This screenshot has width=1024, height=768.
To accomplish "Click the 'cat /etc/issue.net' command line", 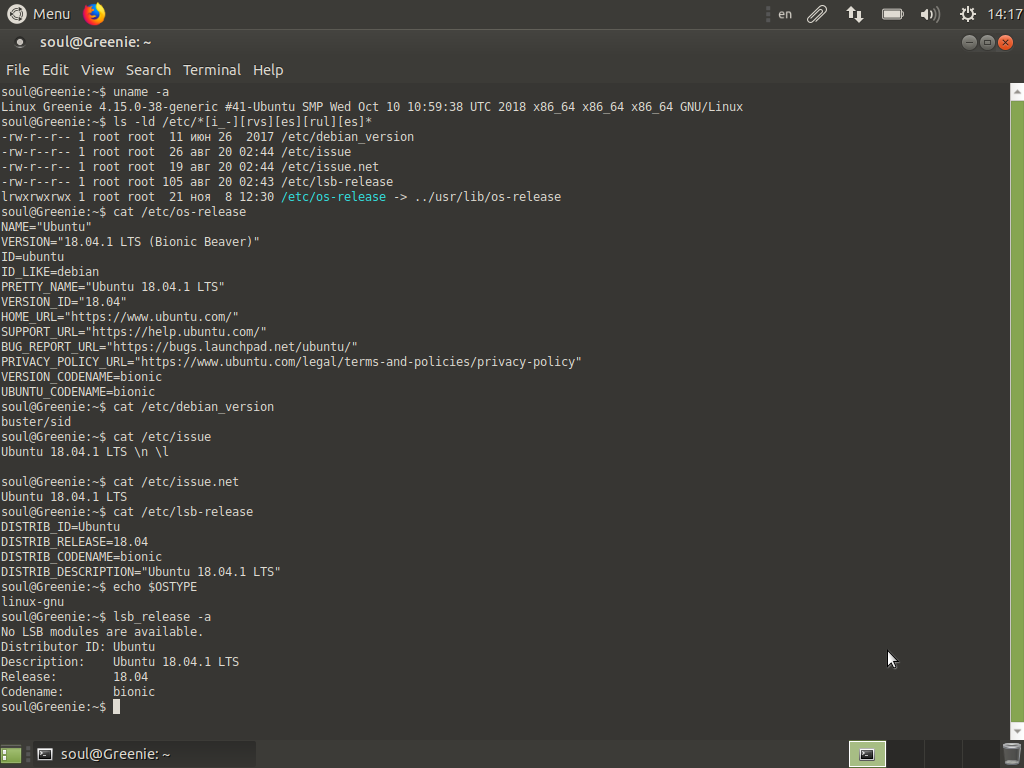I will click(x=120, y=483).
